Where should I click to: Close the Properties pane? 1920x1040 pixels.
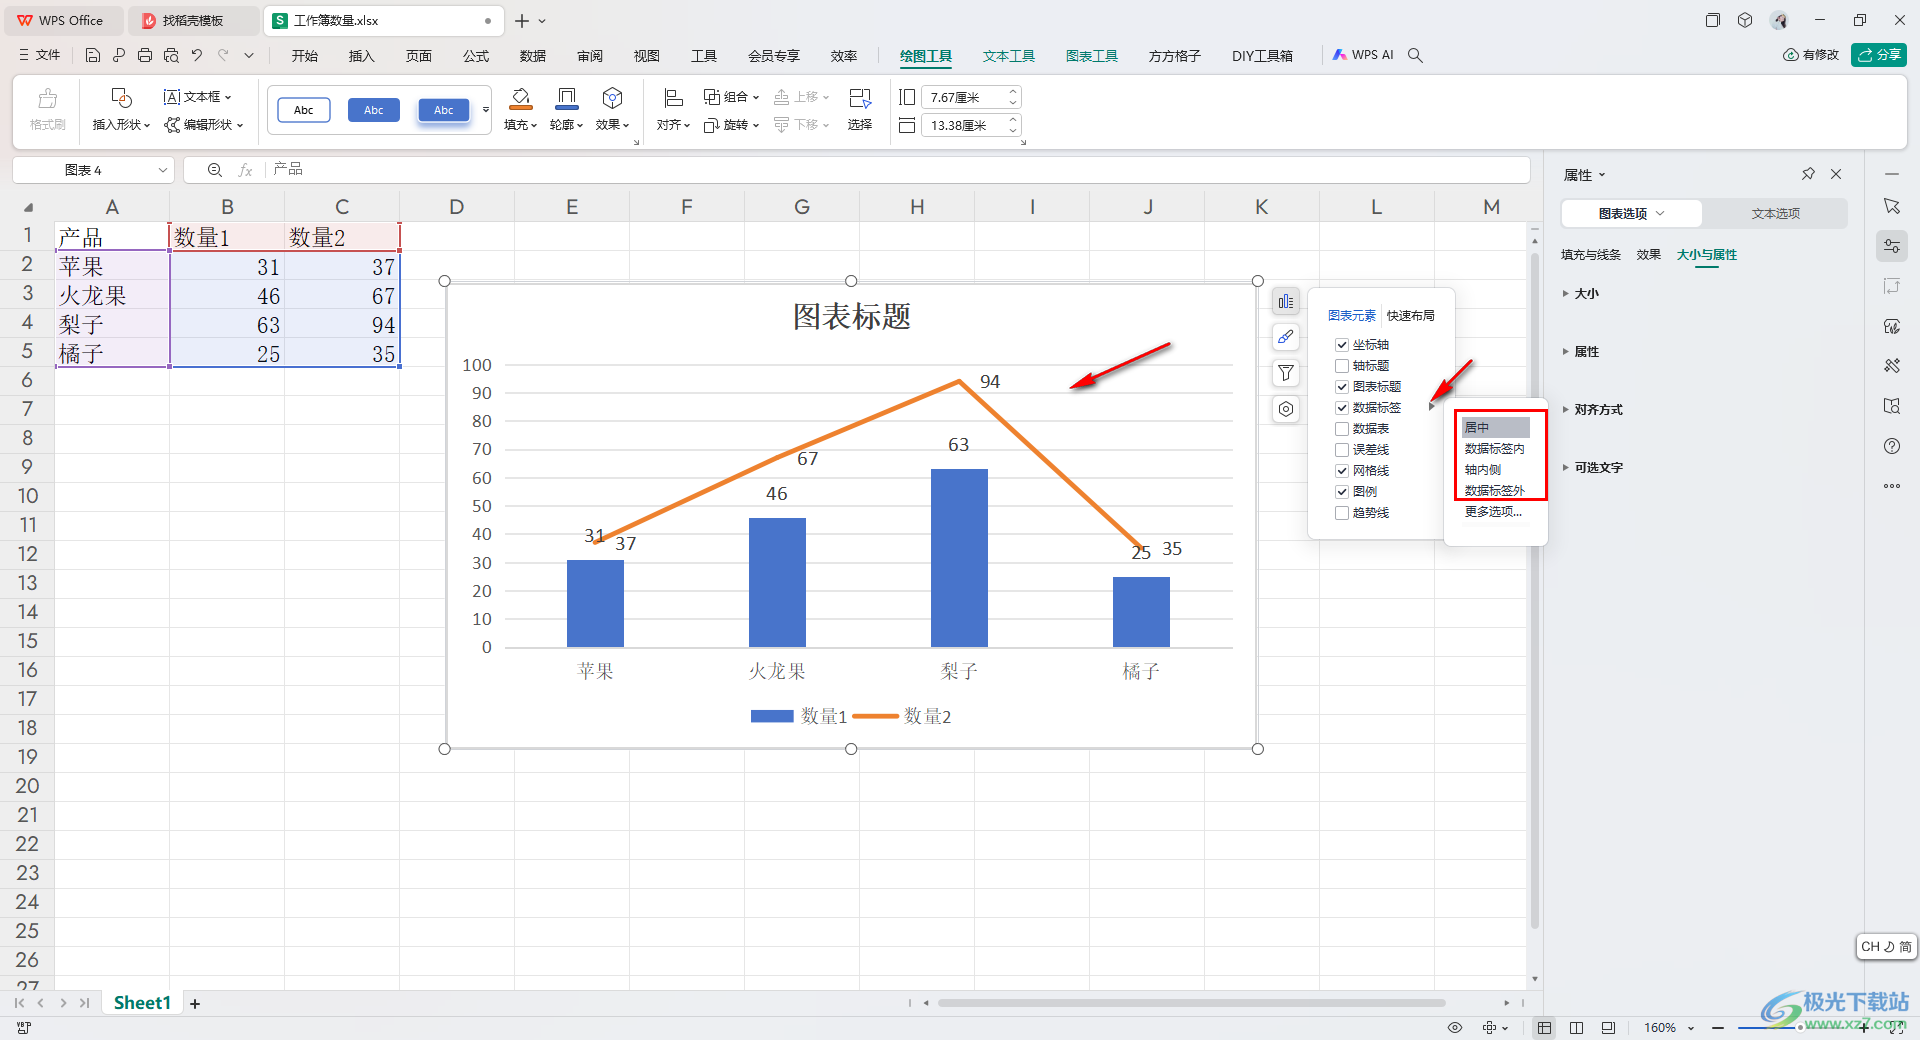click(x=1836, y=174)
